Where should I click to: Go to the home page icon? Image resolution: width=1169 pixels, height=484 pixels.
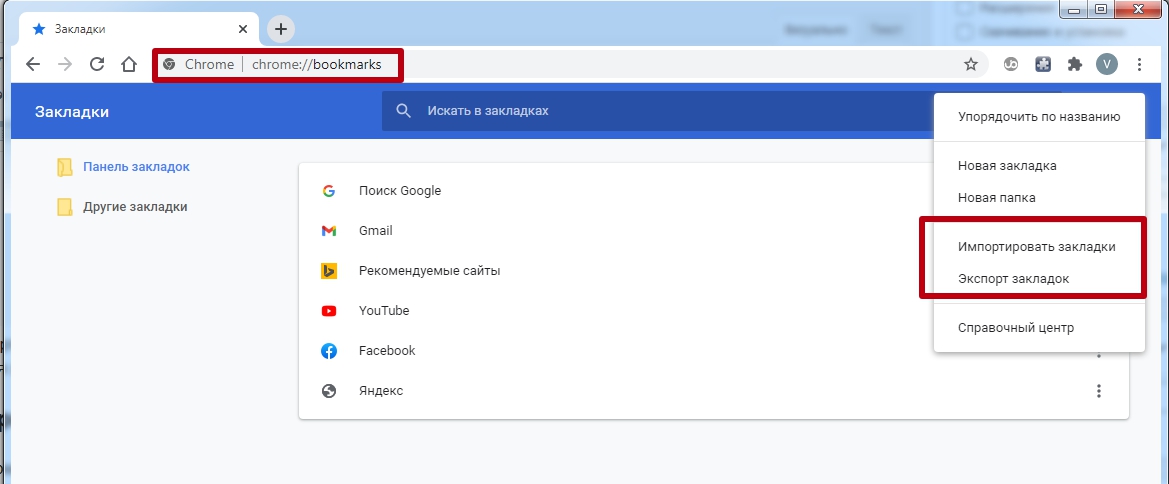128,65
